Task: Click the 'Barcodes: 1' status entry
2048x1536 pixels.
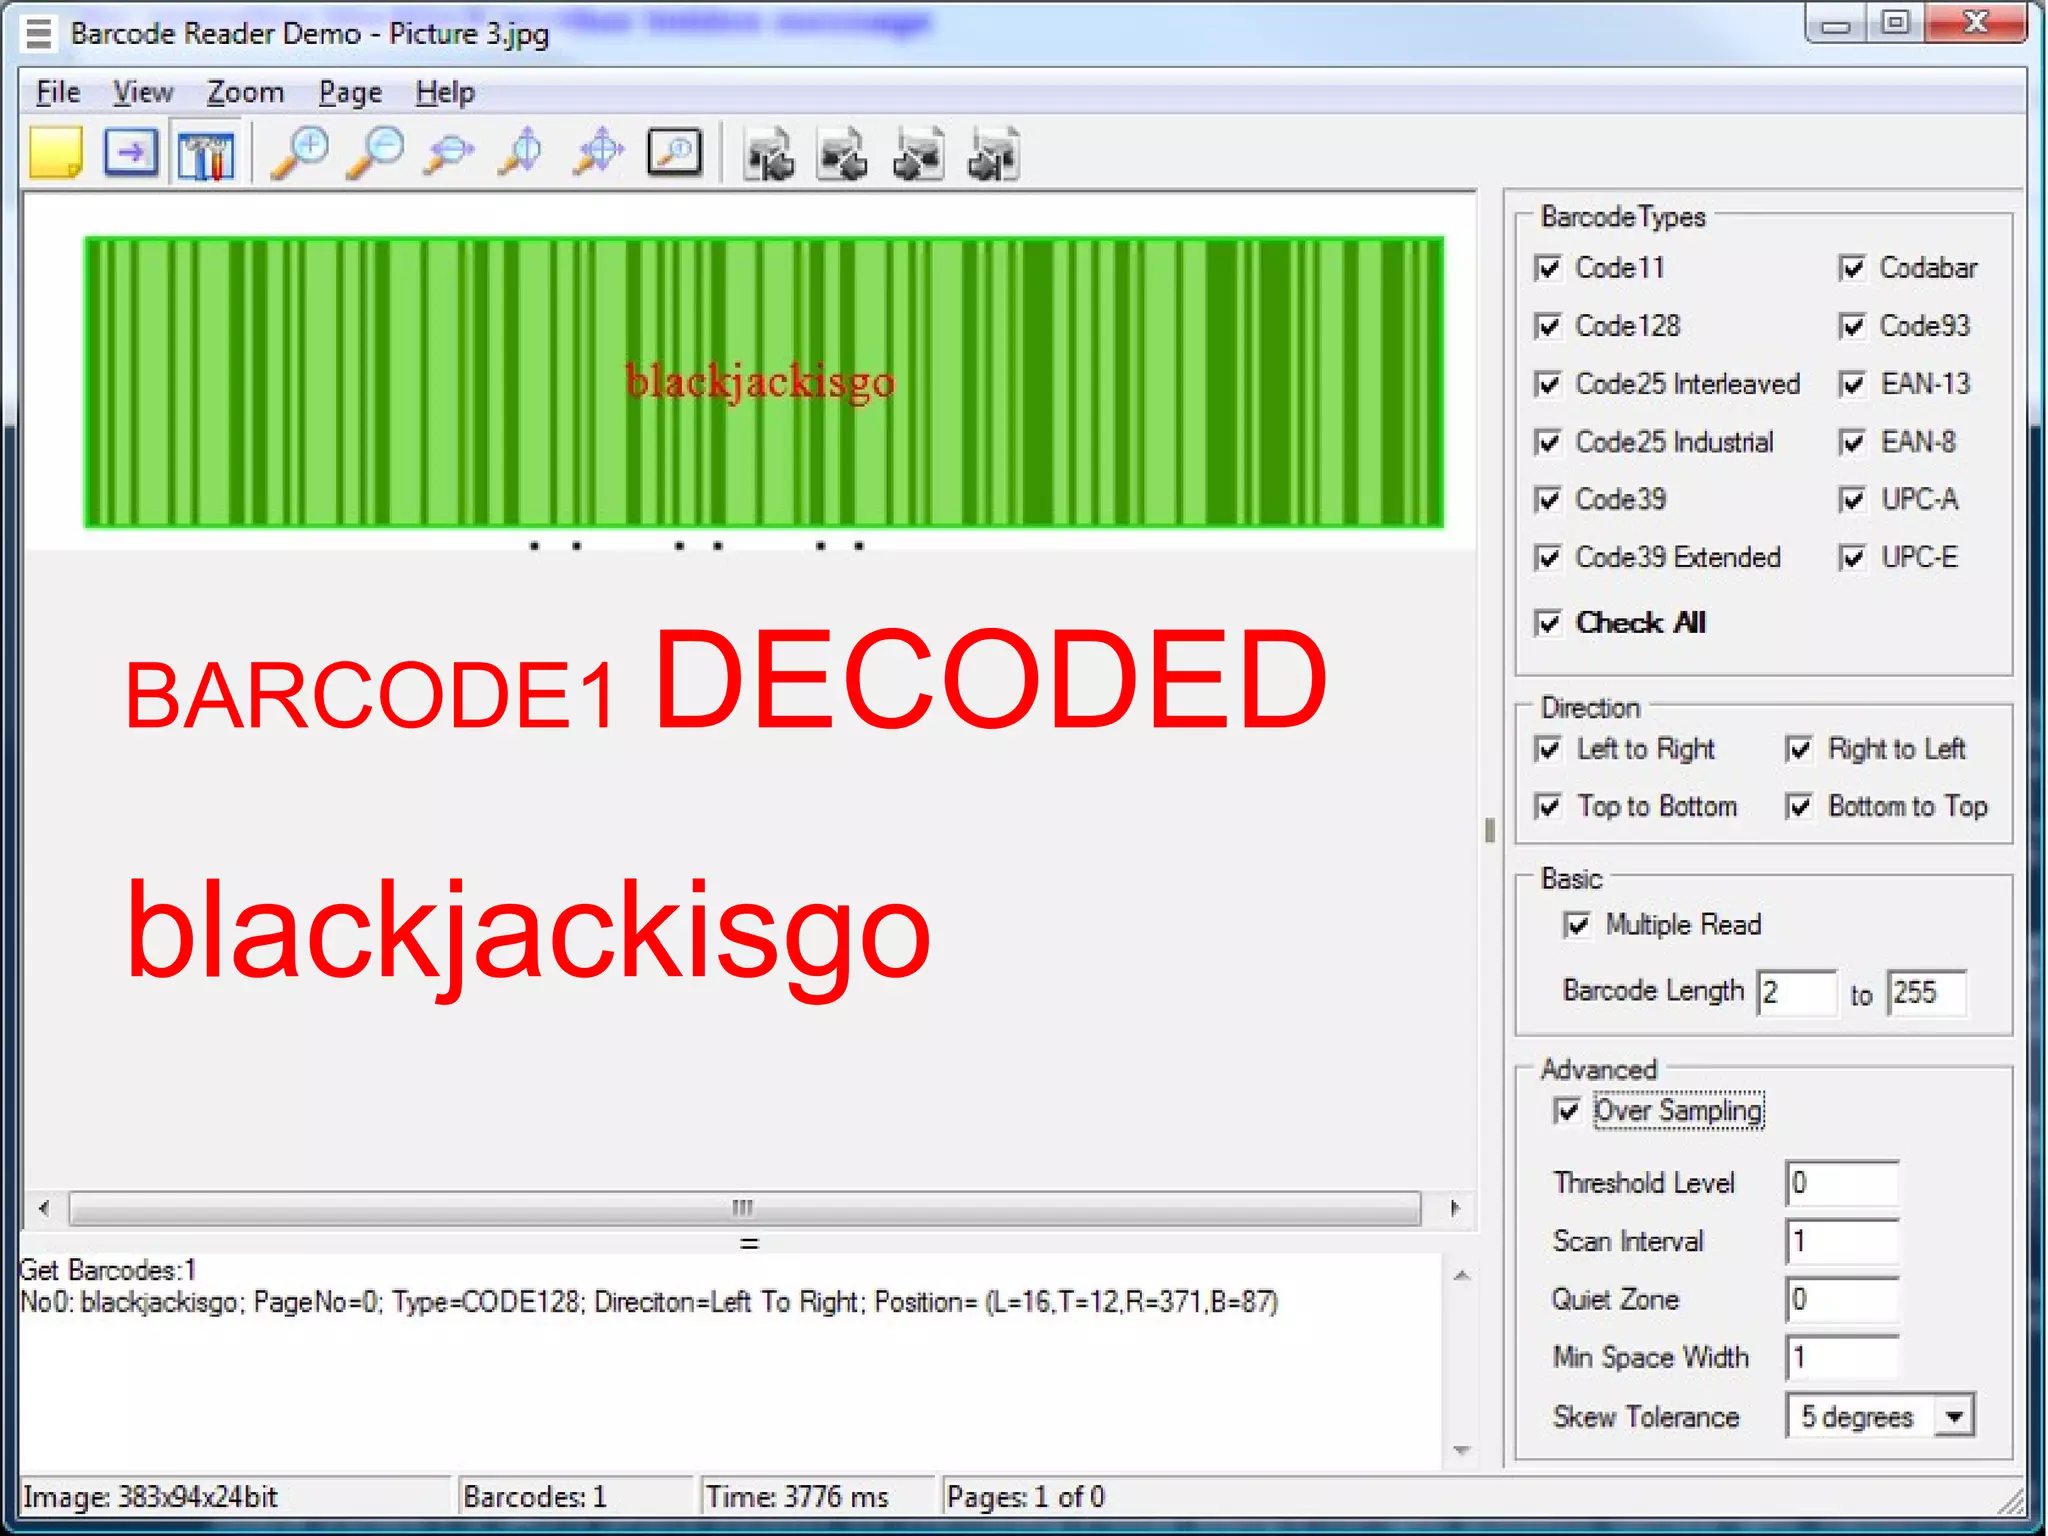Action: (x=535, y=1497)
